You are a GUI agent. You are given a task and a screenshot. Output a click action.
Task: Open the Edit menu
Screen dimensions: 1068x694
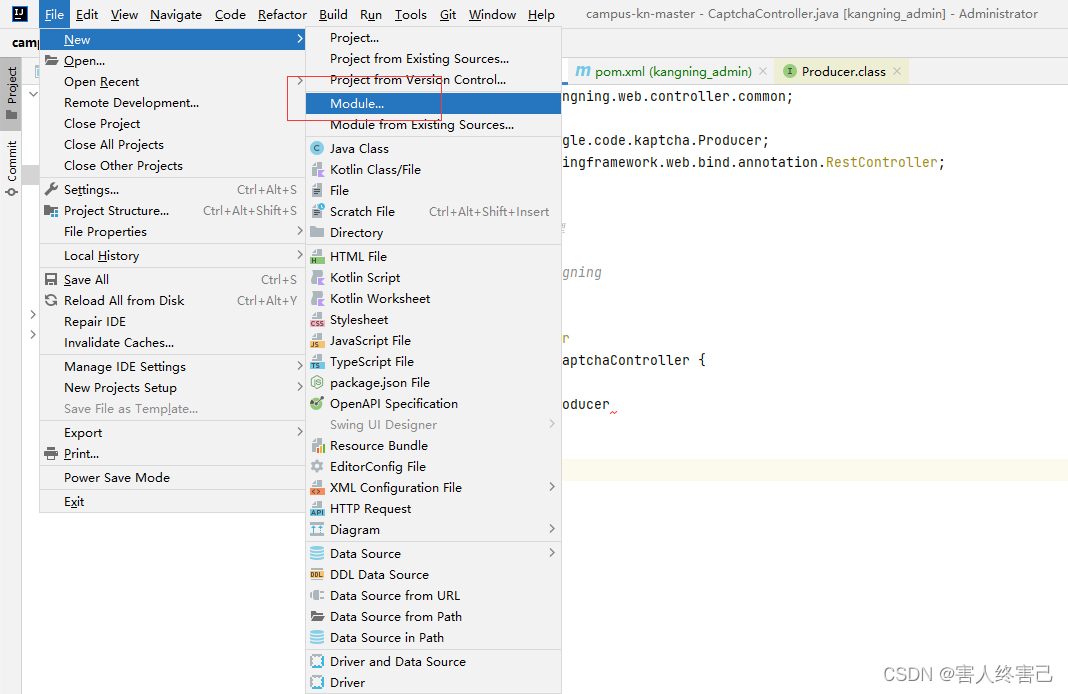pos(87,14)
